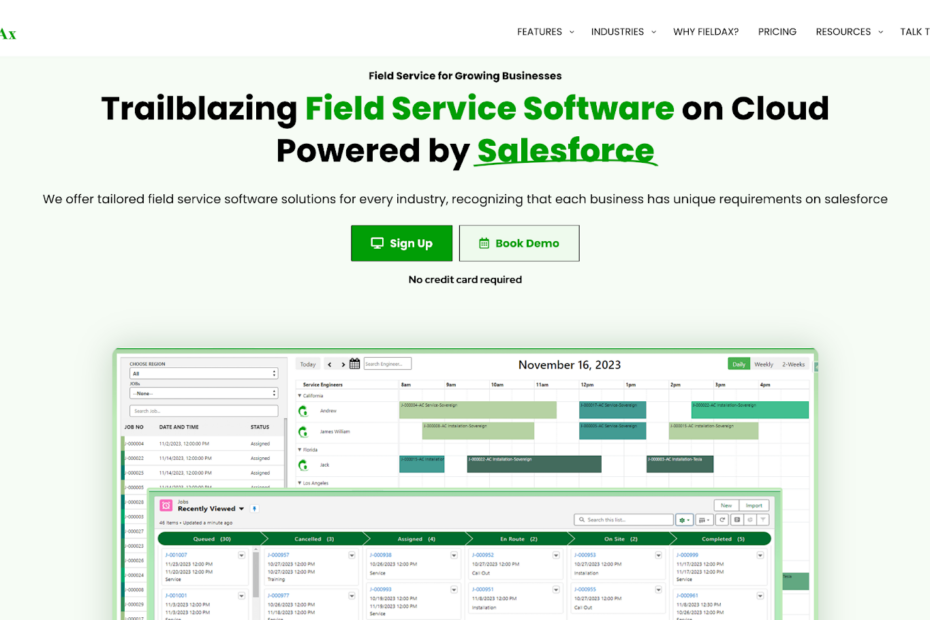Open the action menu on card J-000957

click(352, 555)
